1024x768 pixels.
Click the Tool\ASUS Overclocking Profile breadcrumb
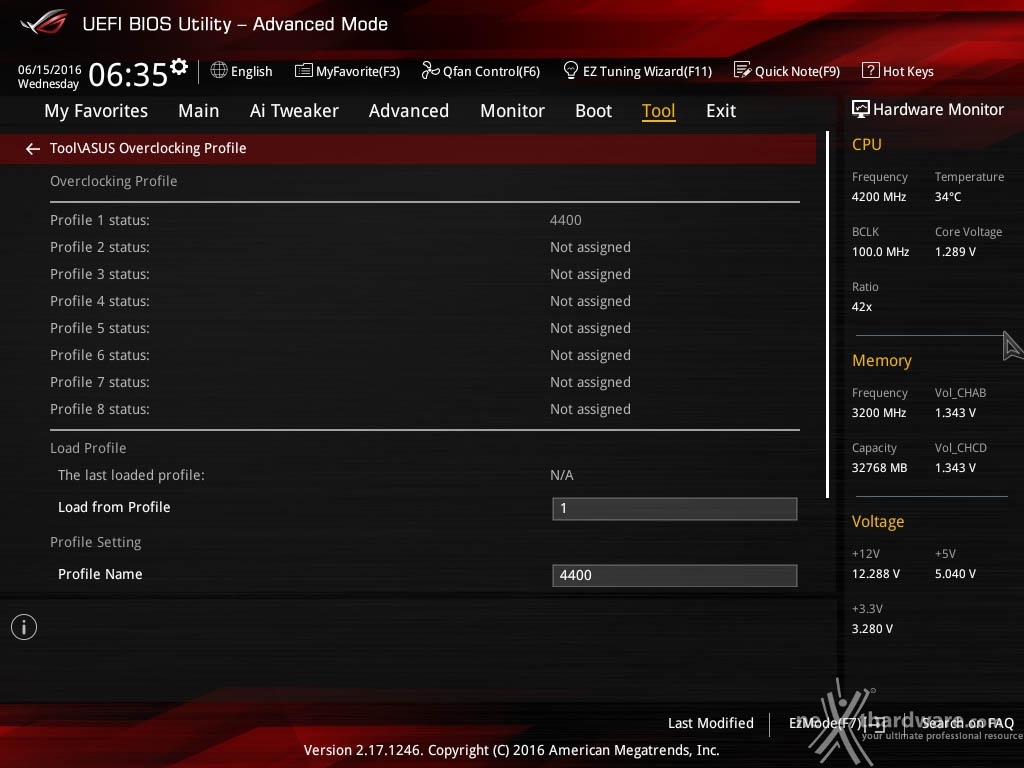point(148,148)
